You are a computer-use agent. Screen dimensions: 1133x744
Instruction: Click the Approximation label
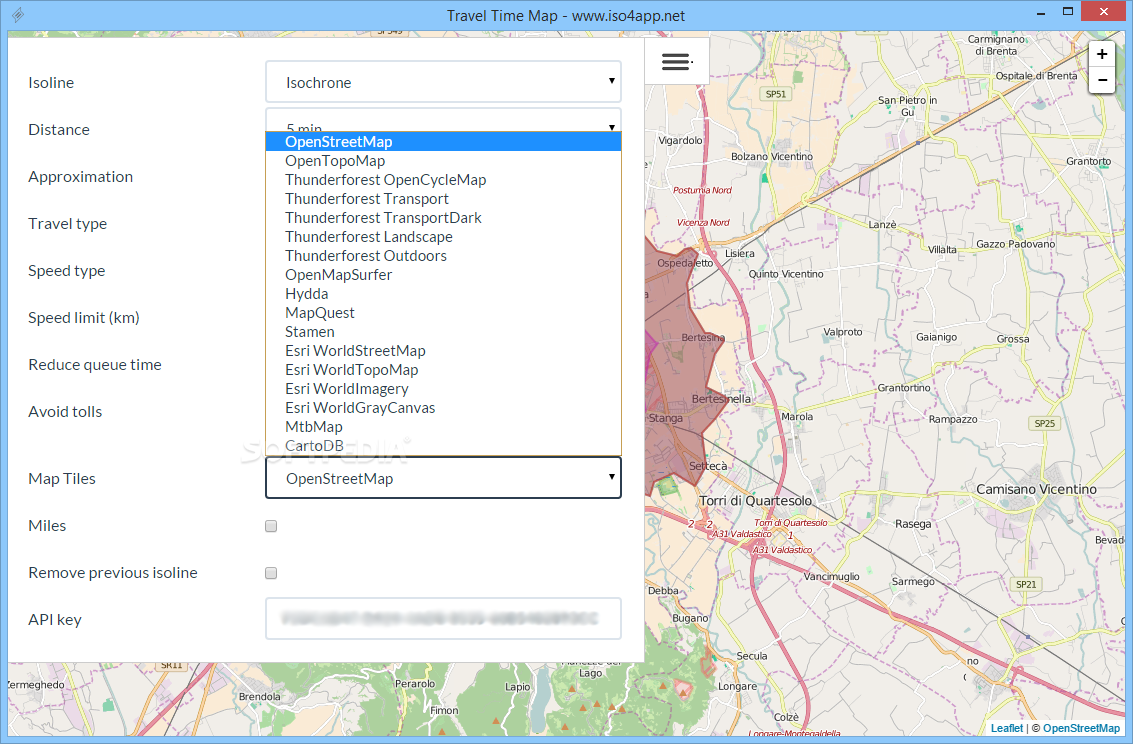coord(80,177)
